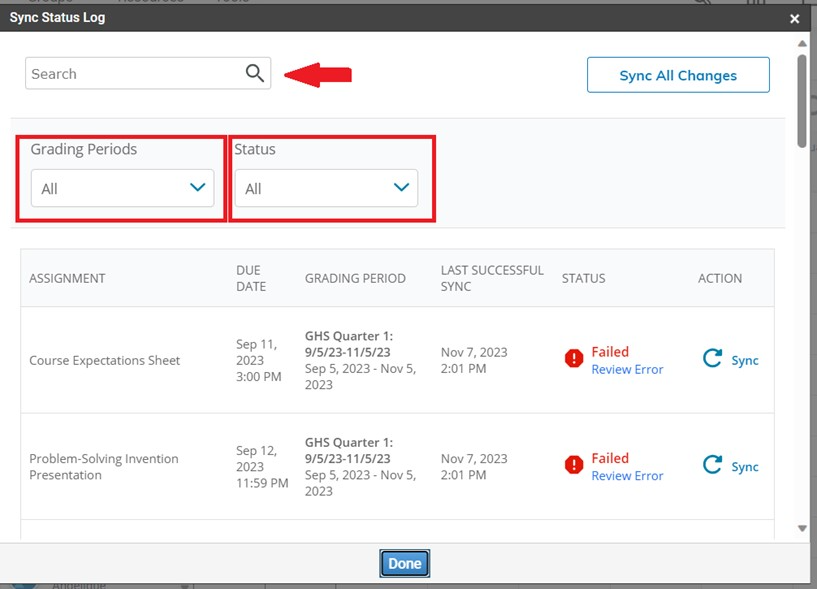Click the Last Successful Sync column header
The width and height of the screenshot is (817, 589).
click(492, 278)
